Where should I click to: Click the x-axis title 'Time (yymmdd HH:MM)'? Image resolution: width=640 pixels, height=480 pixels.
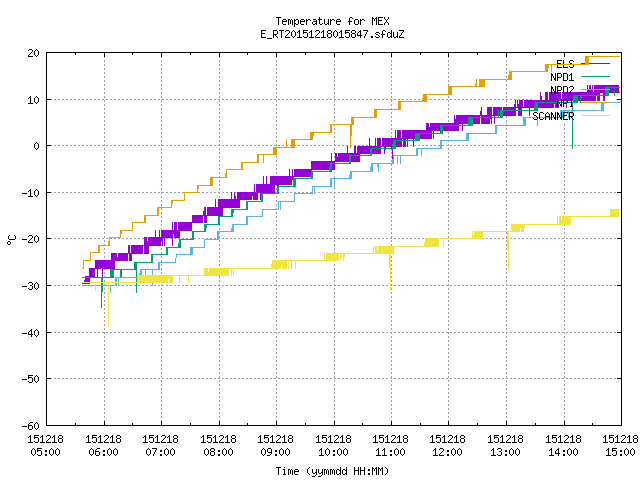(x=332, y=471)
